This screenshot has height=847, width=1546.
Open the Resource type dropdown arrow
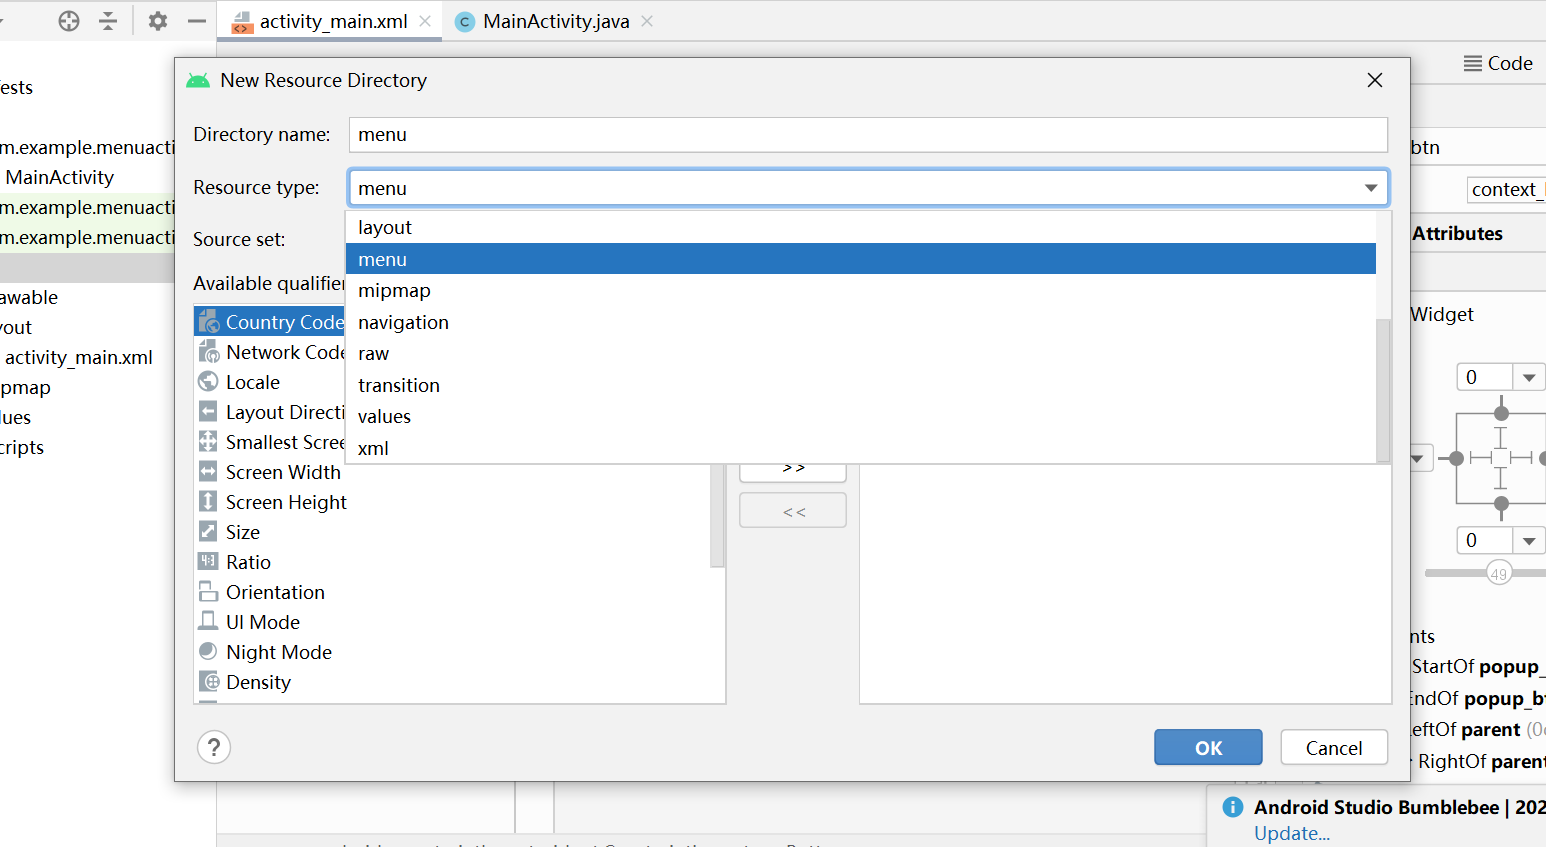tap(1370, 187)
